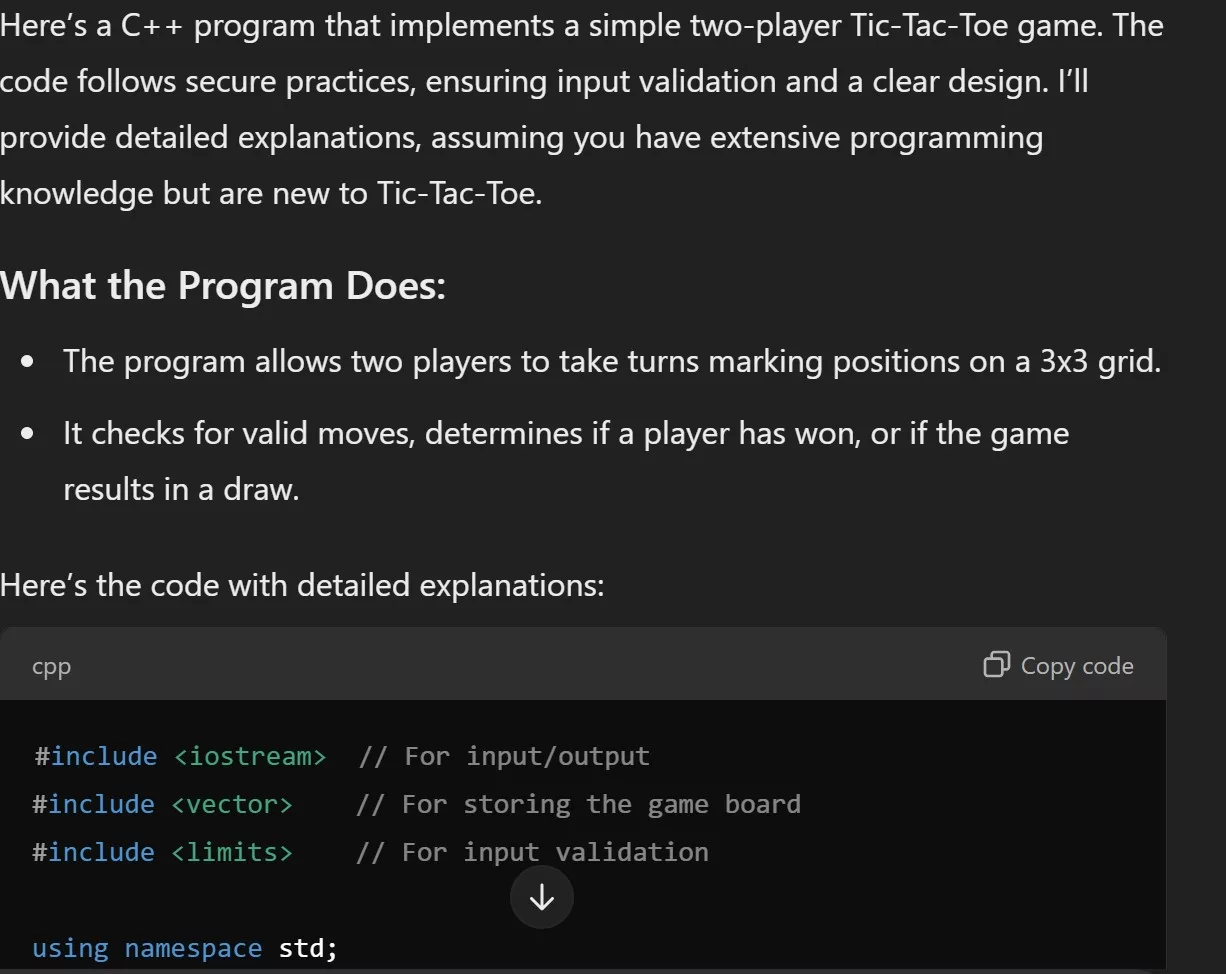Click "results in a draw." bullet text
This screenshot has height=974, width=1226.
pyautogui.click(x=181, y=490)
